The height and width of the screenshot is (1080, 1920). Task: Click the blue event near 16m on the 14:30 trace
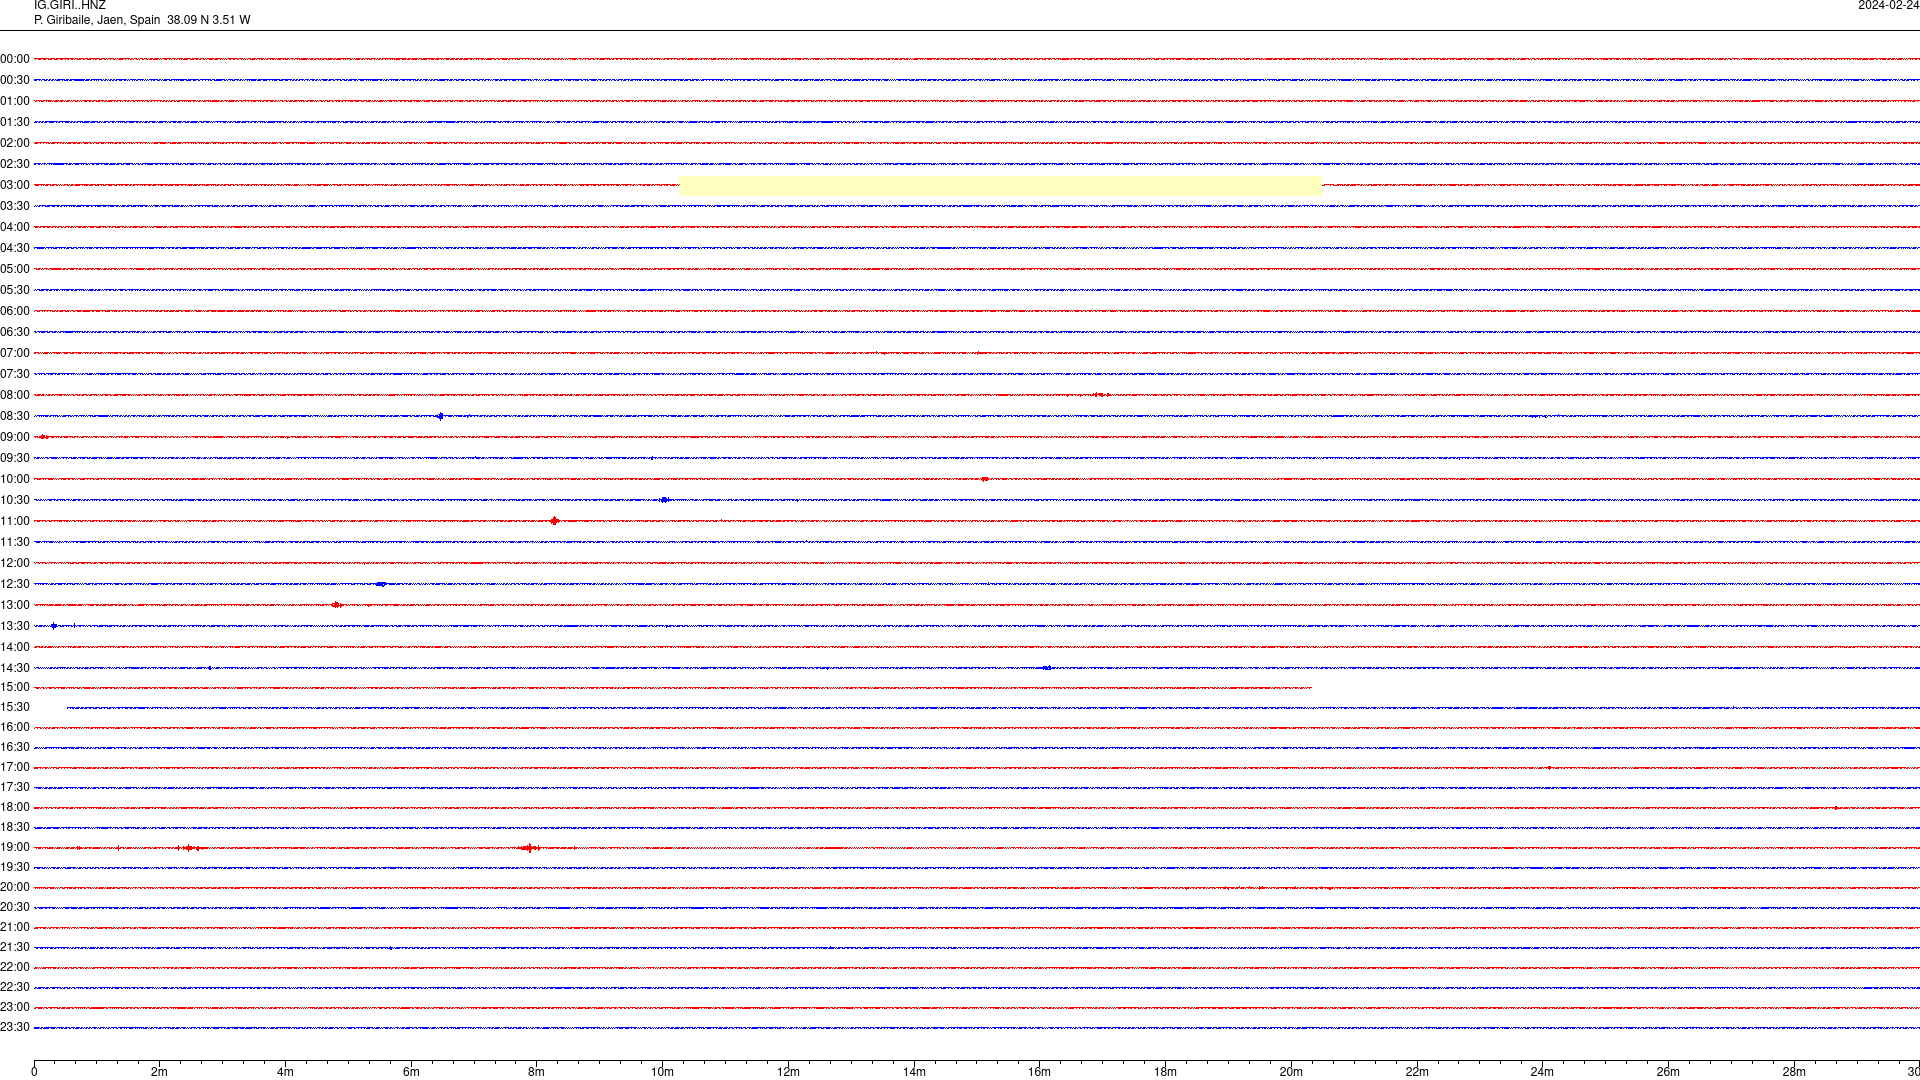click(x=1047, y=668)
